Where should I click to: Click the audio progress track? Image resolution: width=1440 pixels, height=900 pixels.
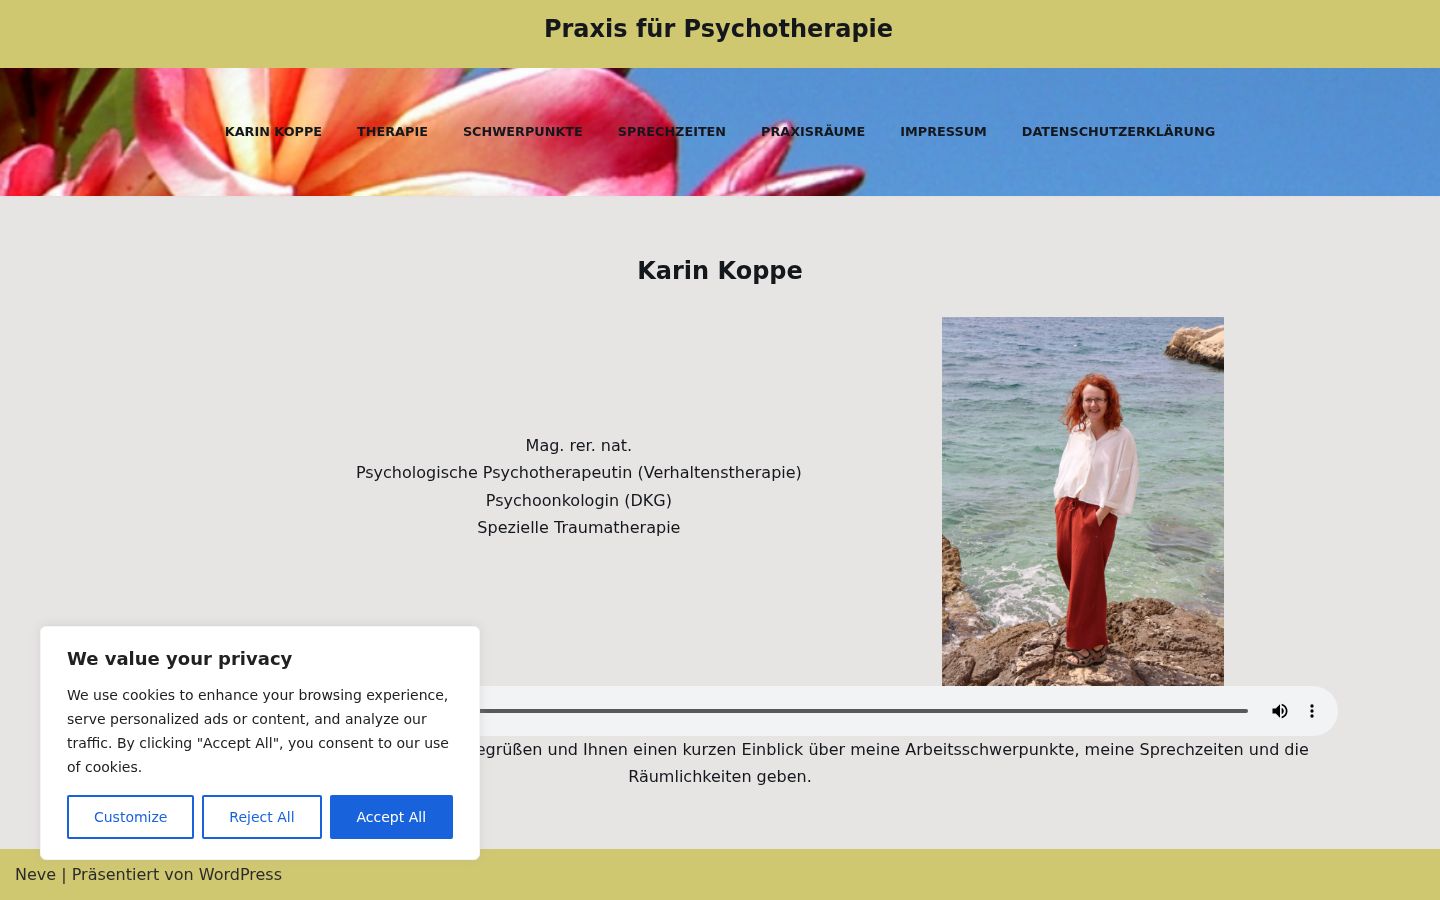pyautogui.click(x=863, y=711)
